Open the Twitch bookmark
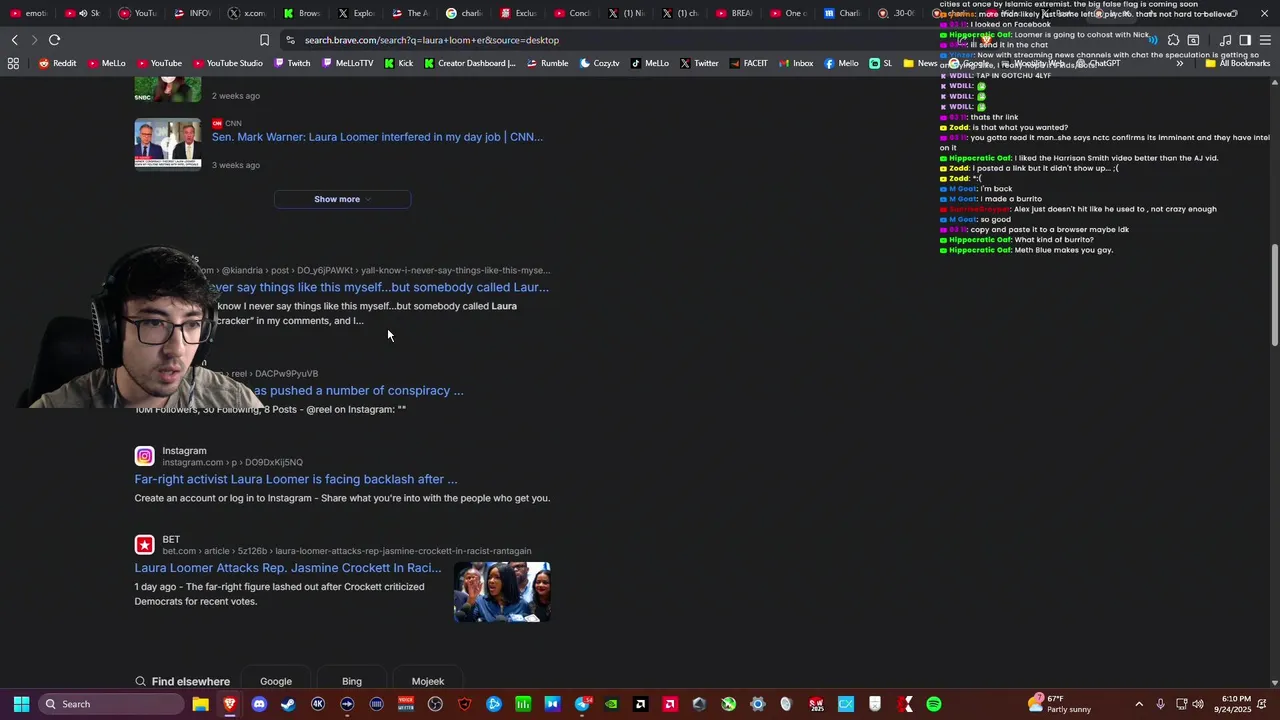 point(292,63)
